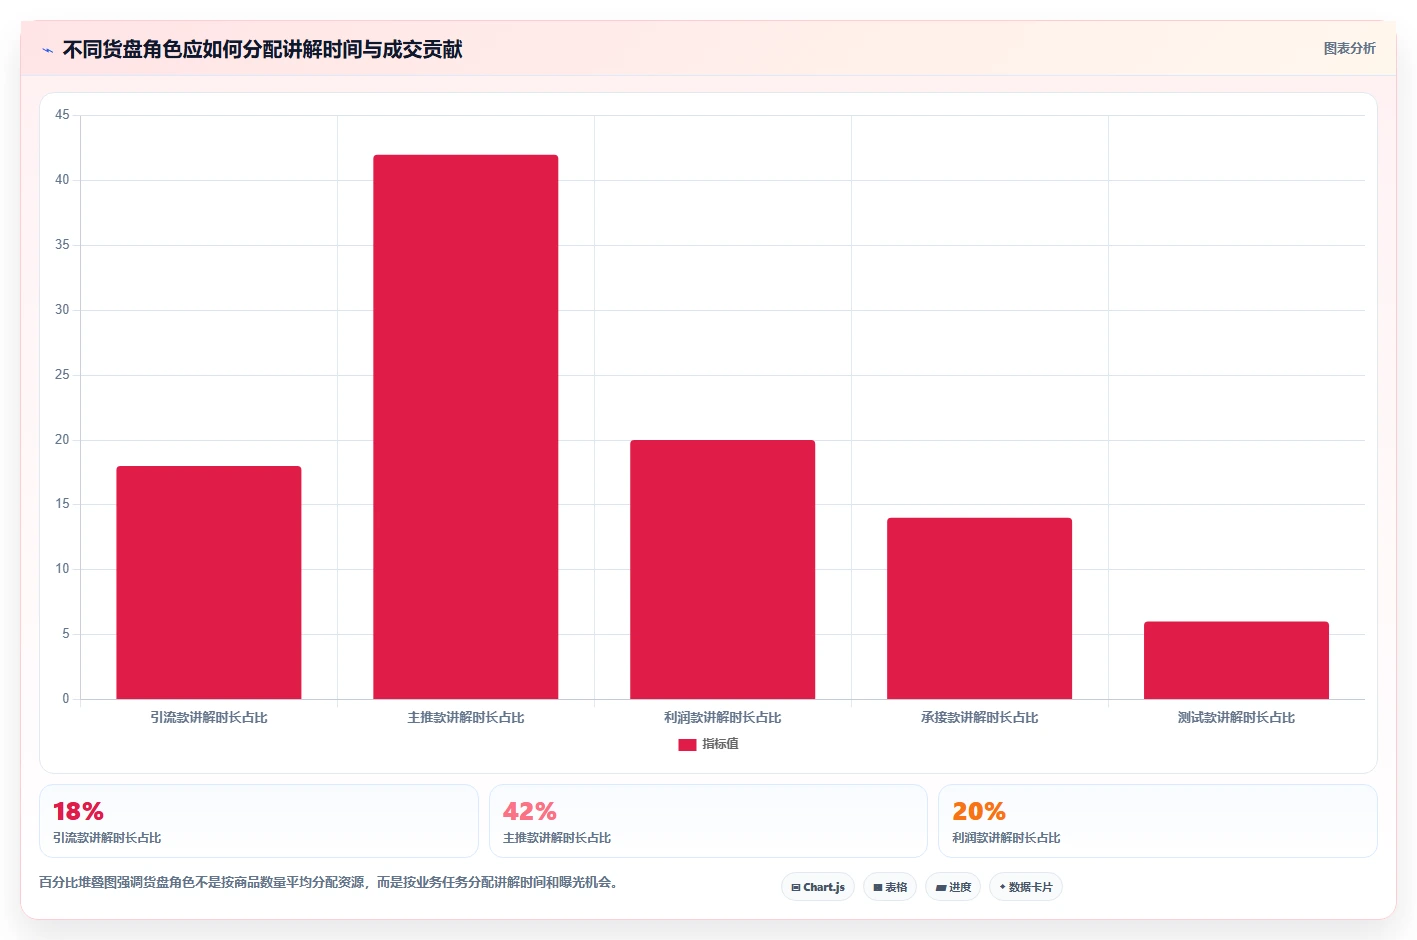Open the 20% 利润款 data card
Image resolution: width=1417 pixels, height=940 pixels.
1158,821
